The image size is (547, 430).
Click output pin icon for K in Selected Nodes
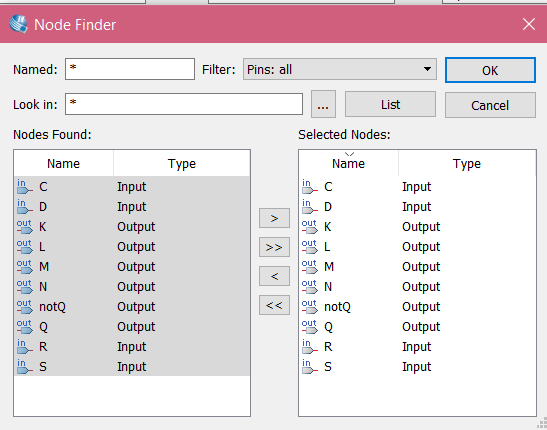pos(310,227)
